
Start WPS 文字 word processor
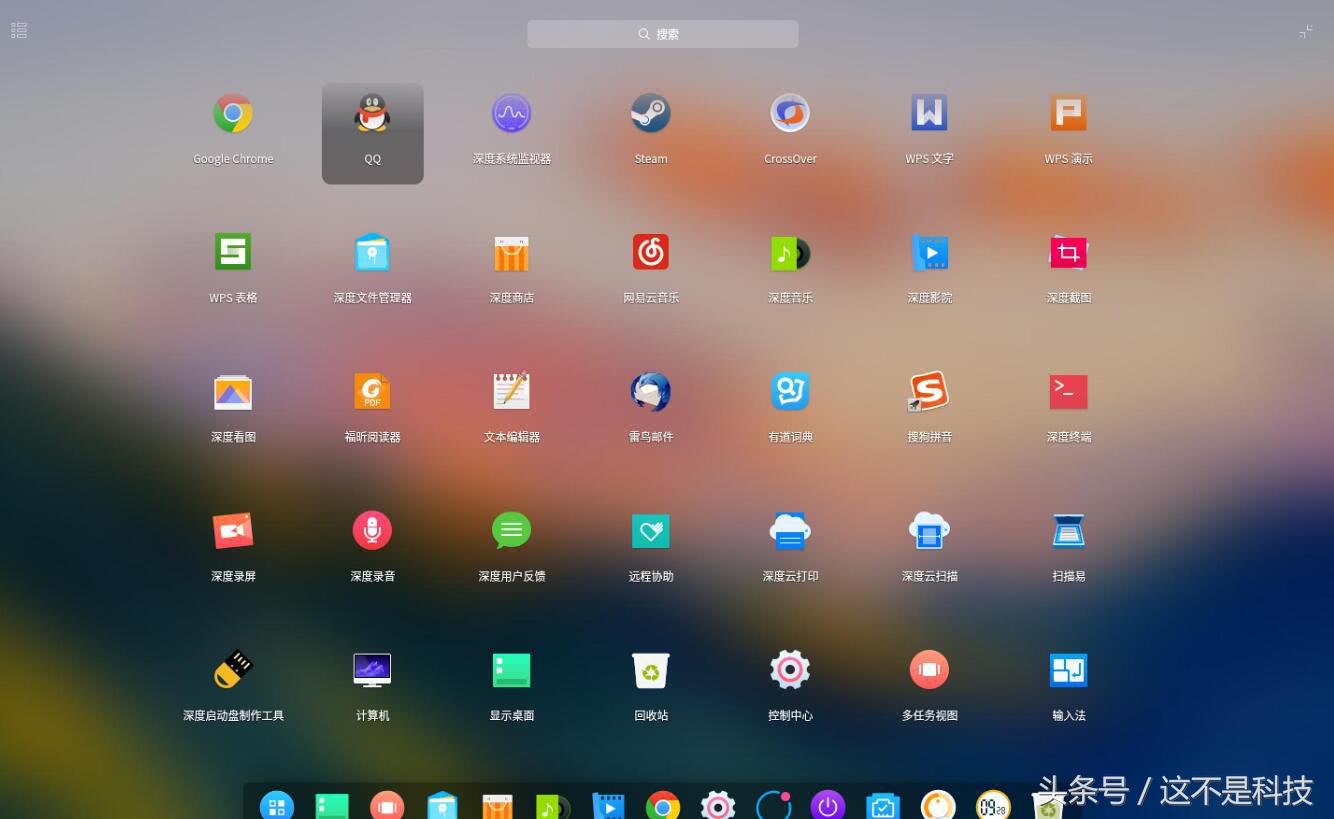pyautogui.click(x=929, y=114)
